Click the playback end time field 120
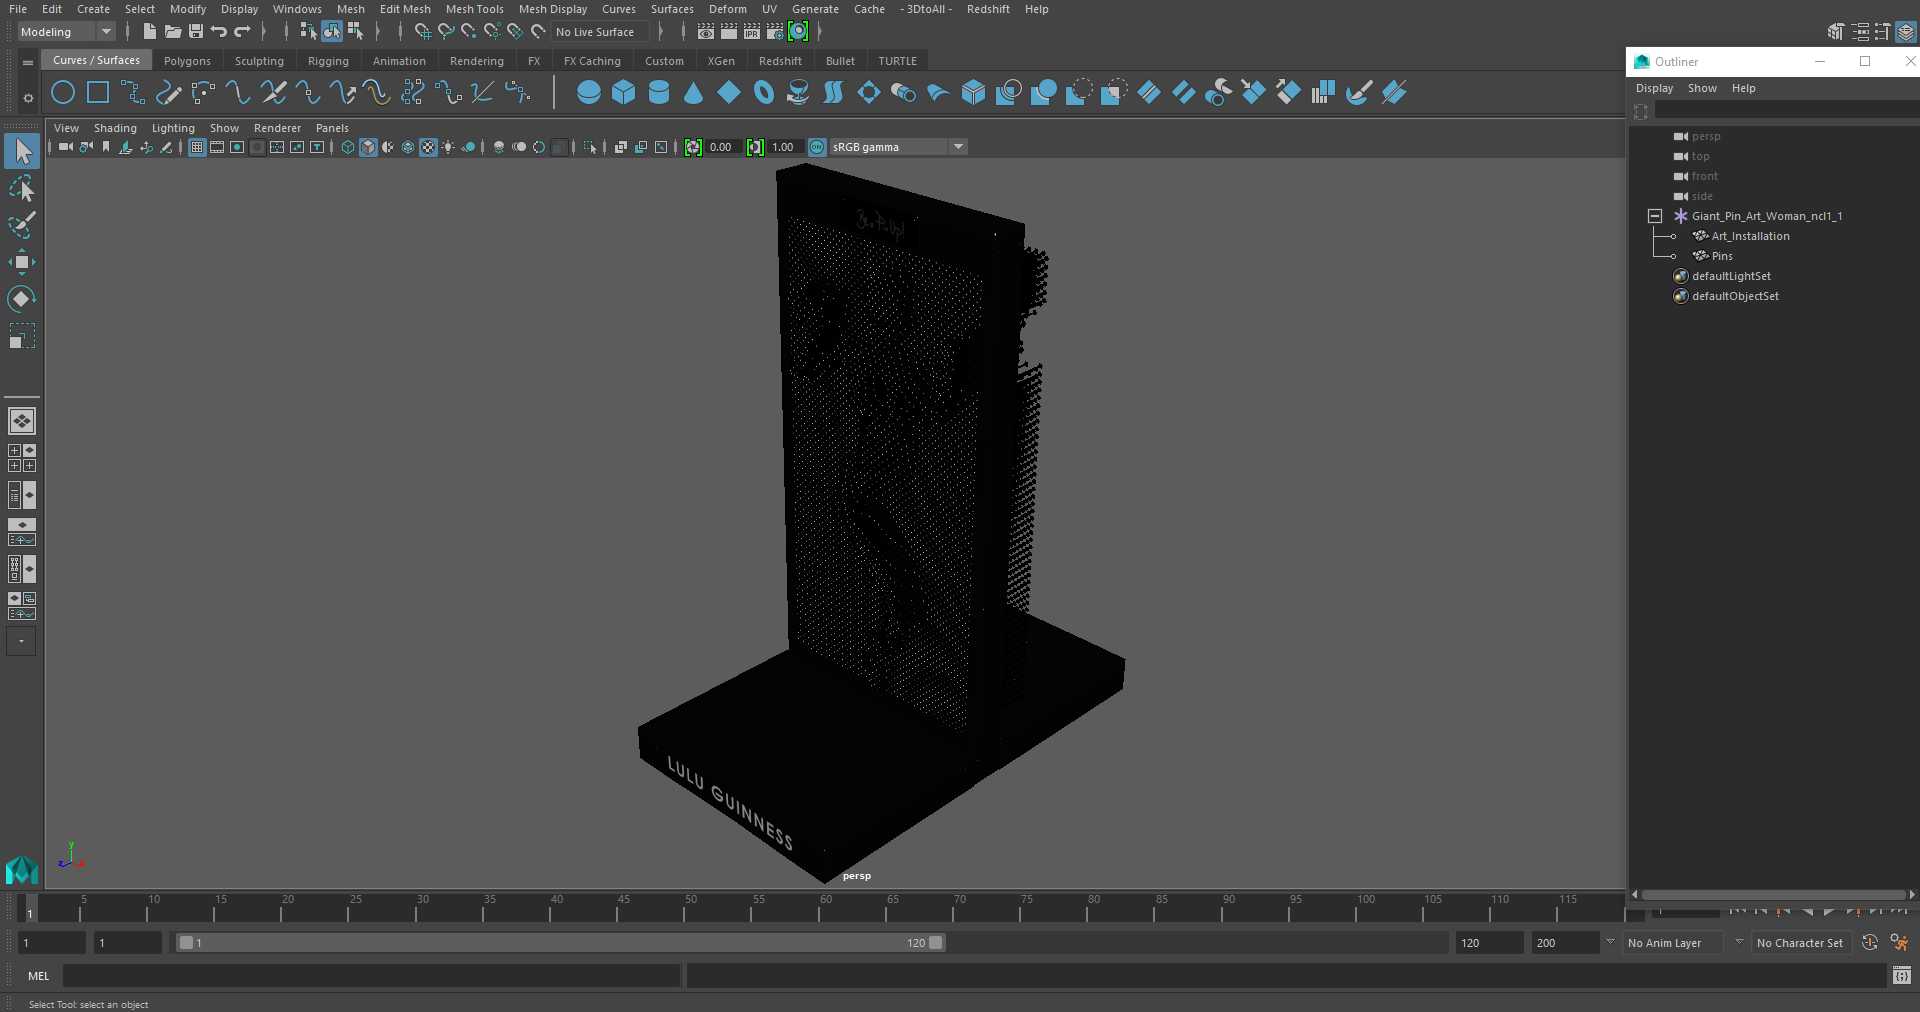The width and height of the screenshot is (1920, 1012). 1489,943
